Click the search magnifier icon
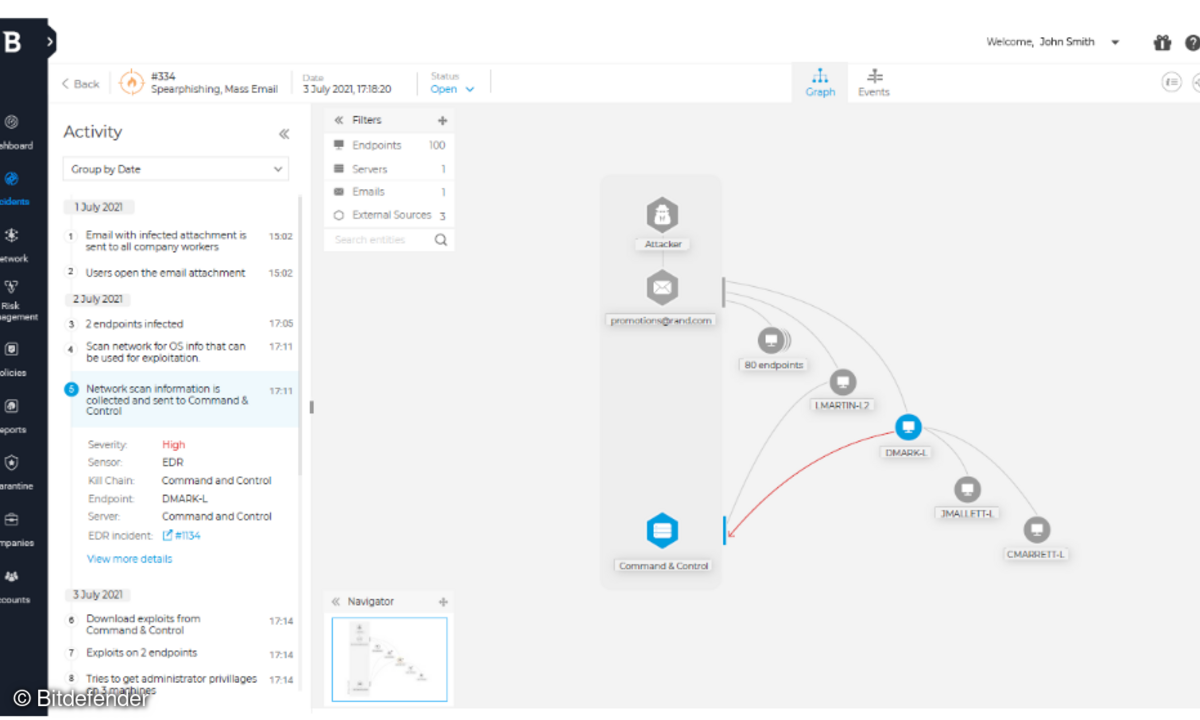 point(441,240)
